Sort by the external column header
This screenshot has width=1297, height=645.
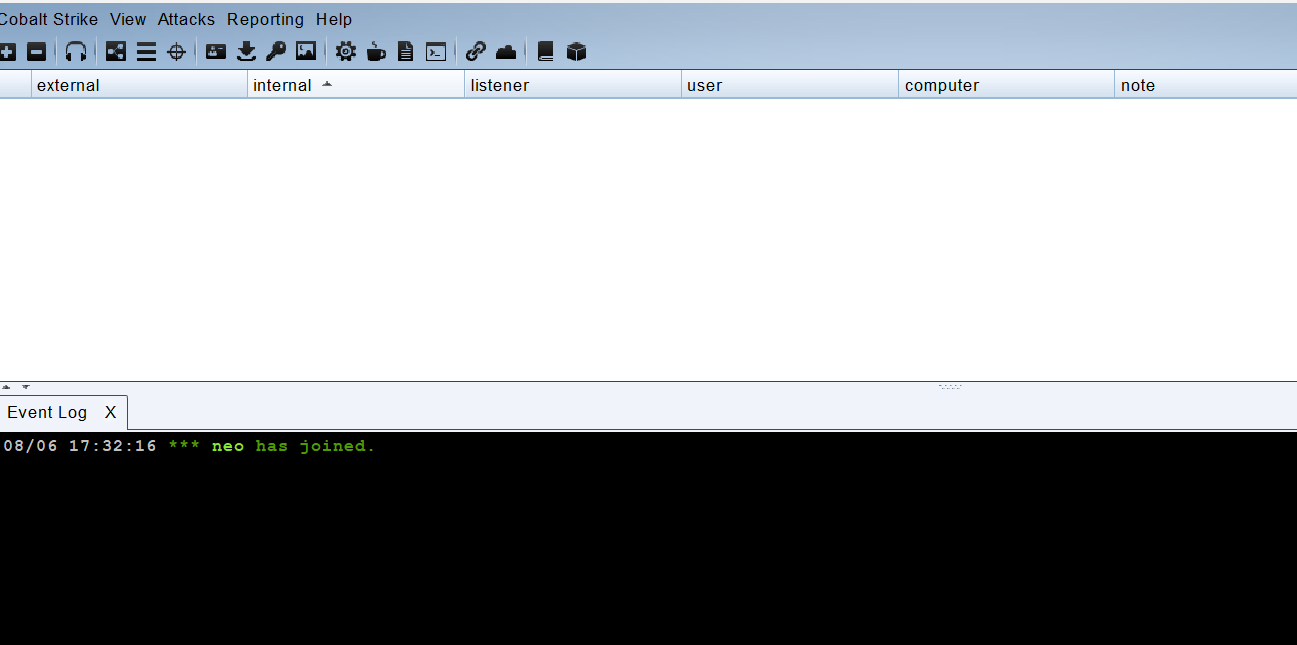(139, 85)
